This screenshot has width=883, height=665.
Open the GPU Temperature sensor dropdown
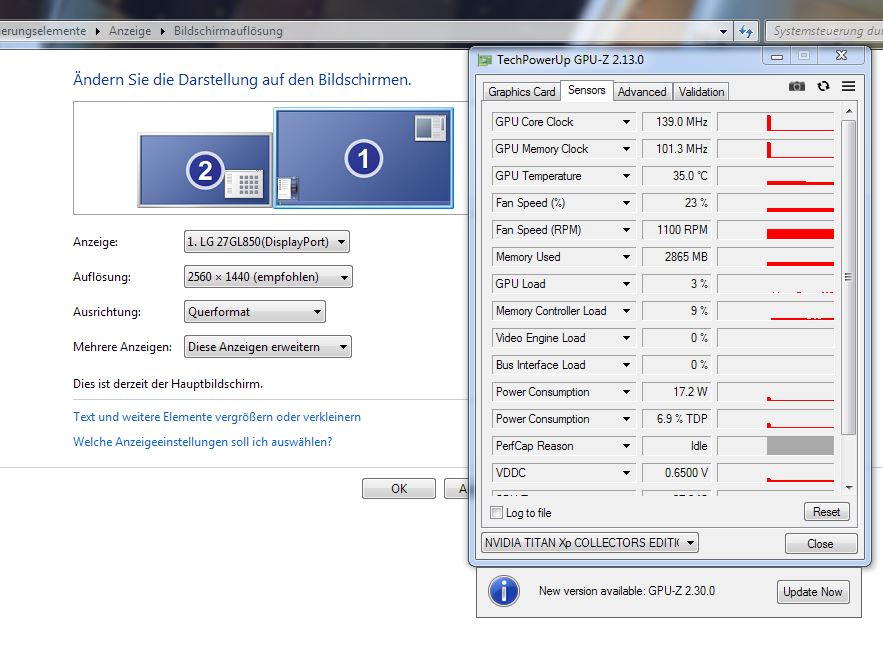[x=626, y=176]
